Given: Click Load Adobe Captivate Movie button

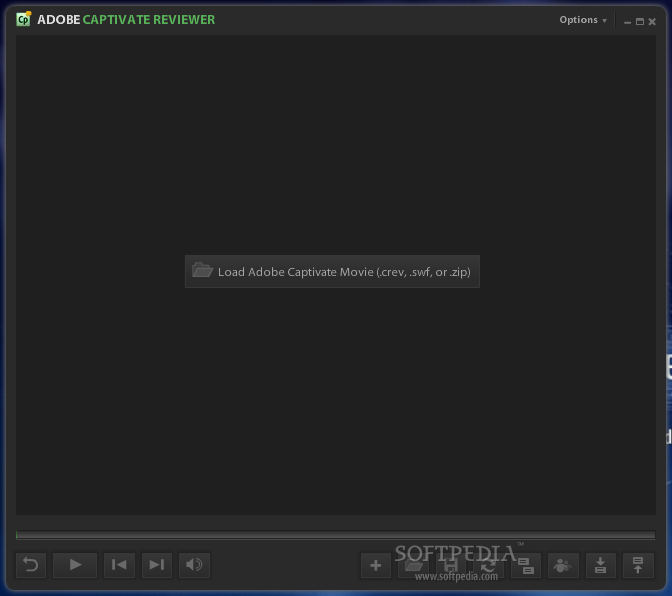Looking at the screenshot, I should [x=332, y=272].
